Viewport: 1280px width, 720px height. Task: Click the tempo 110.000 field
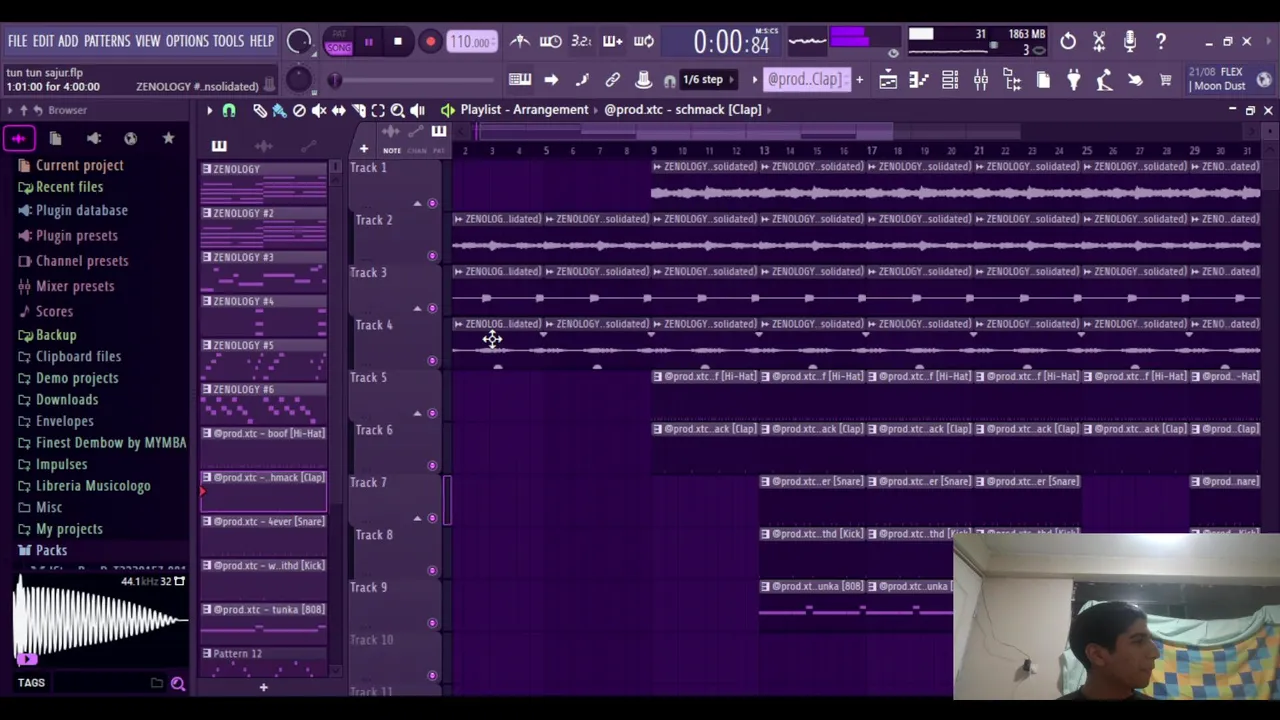click(x=470, y=42)
